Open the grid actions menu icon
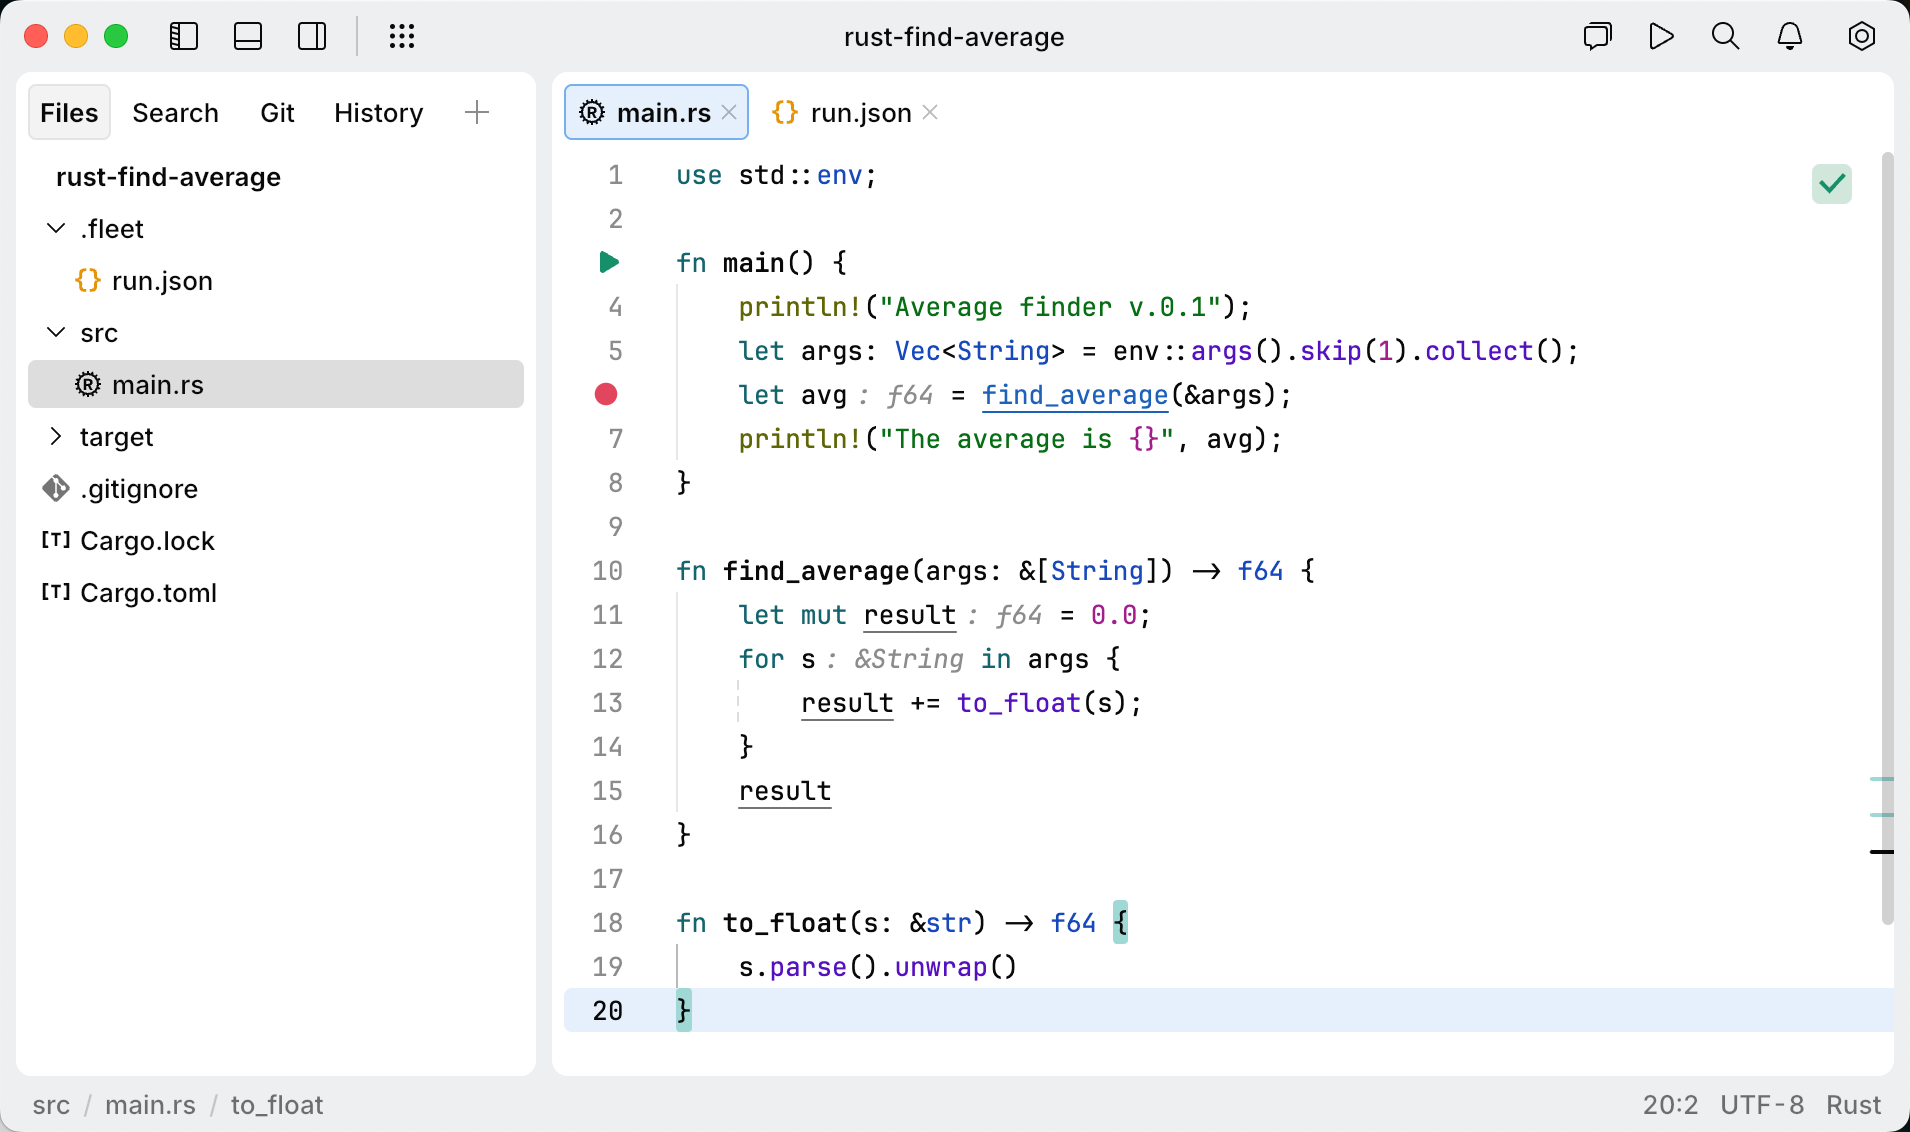Screen dimensions: 1910x1132 (x=401, y=37)
